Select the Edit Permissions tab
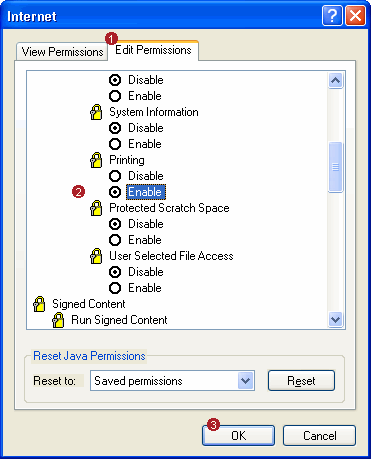 pyautogui.click(x=153, y=50)
